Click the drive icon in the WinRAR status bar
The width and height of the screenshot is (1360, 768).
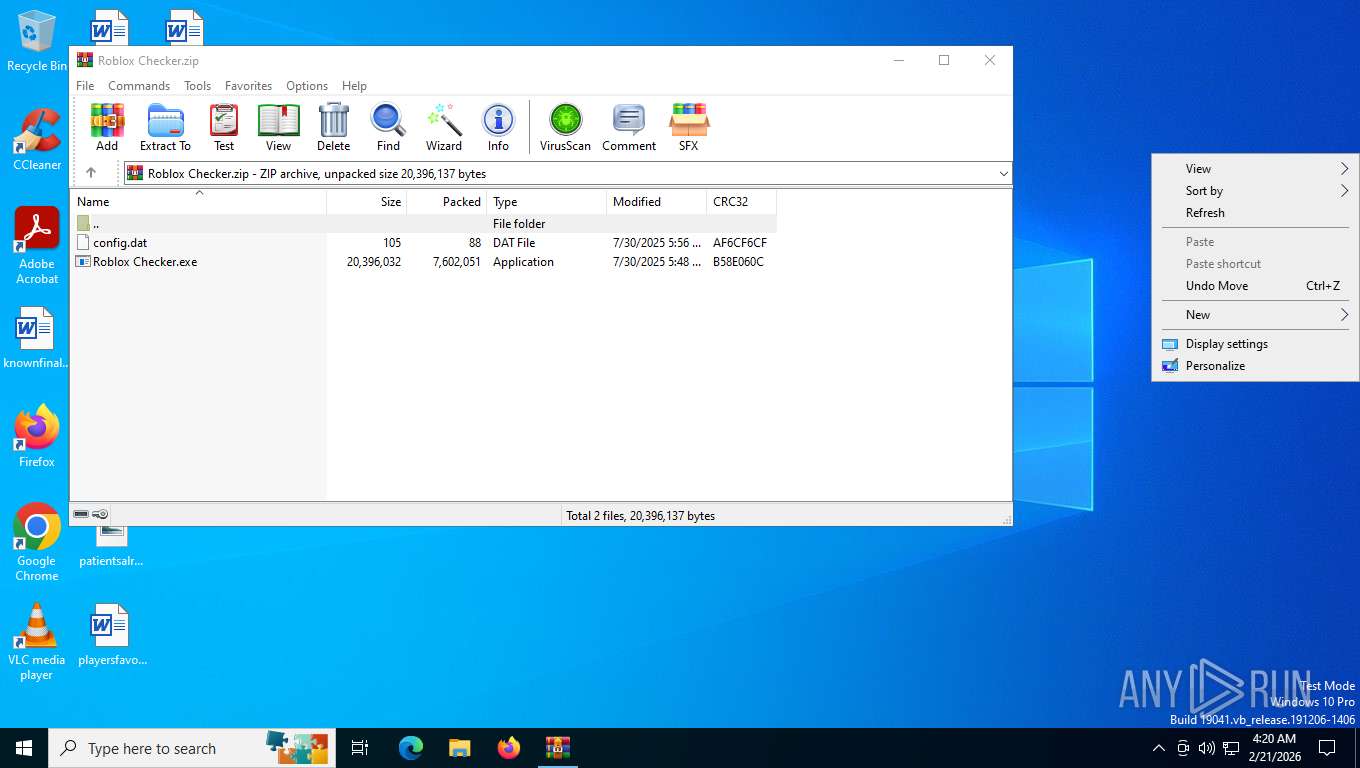point(81,514)
